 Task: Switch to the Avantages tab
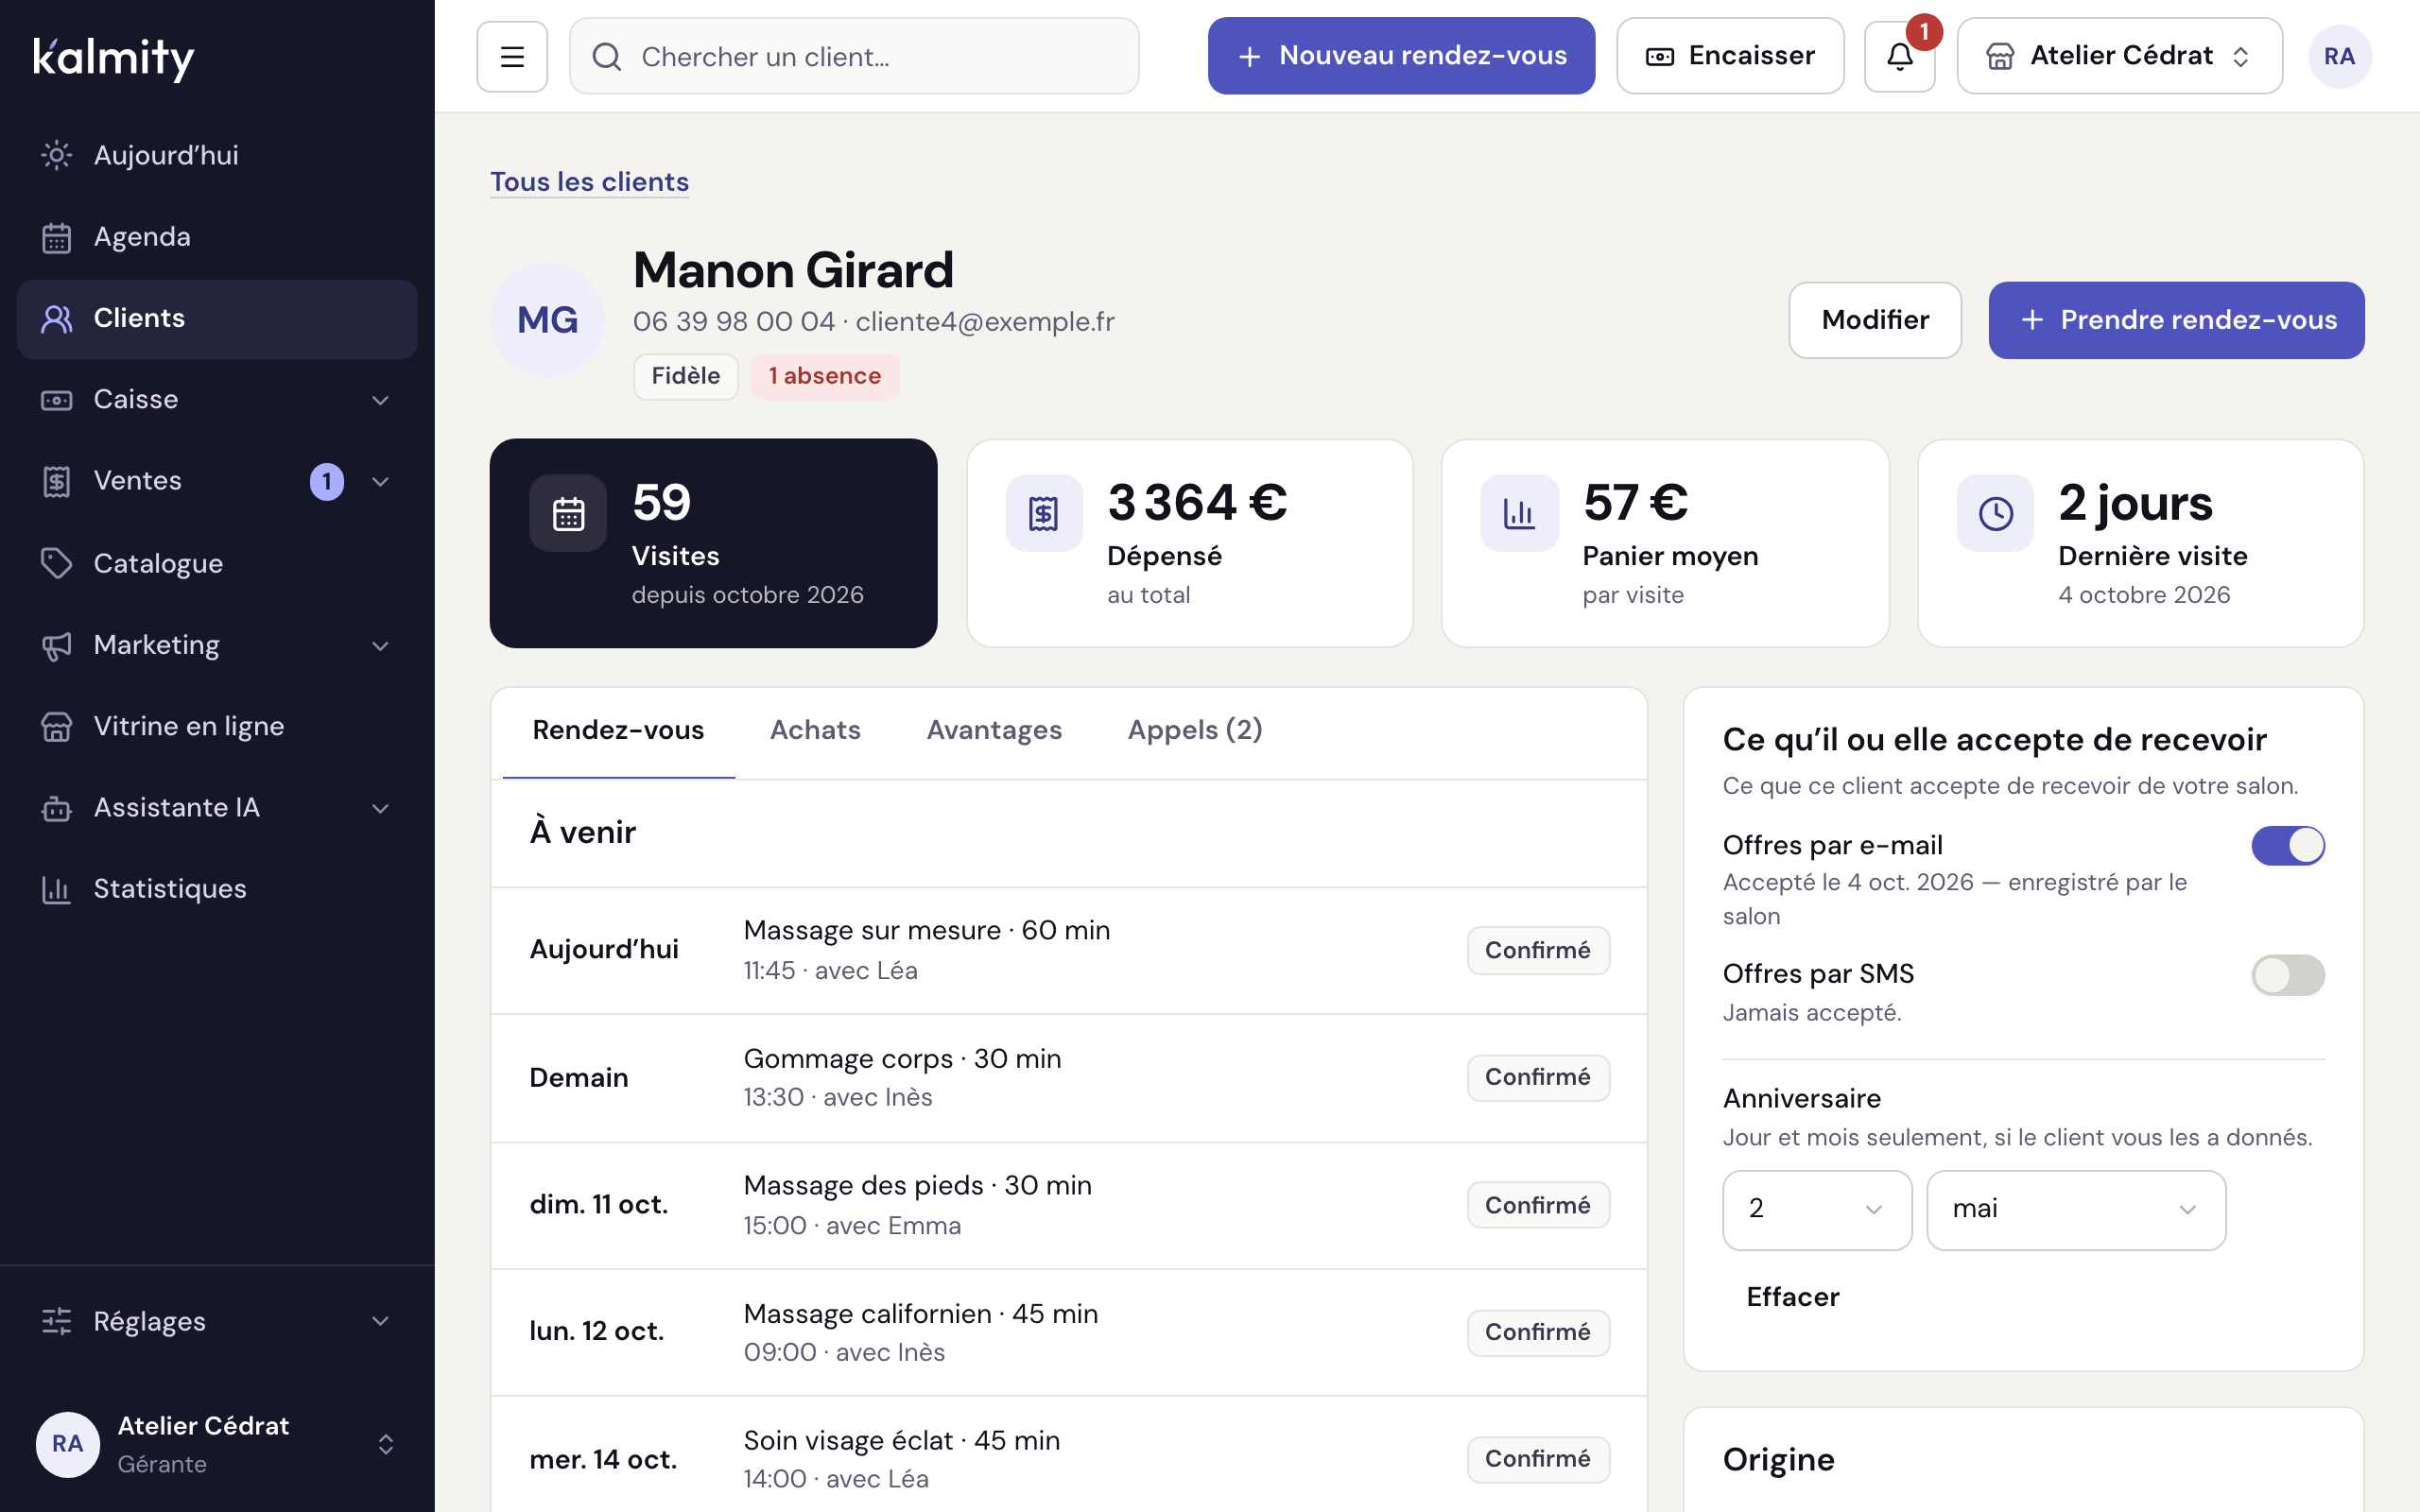(994, 731)
